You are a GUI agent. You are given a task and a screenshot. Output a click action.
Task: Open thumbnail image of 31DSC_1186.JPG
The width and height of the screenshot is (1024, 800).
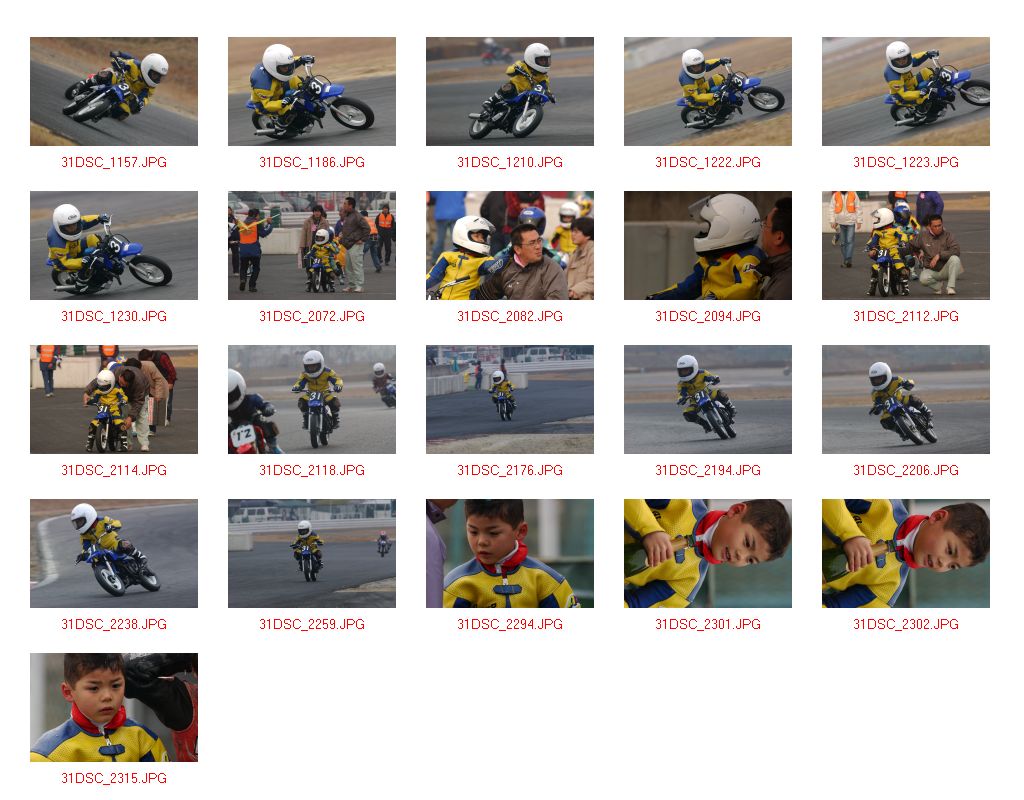312,91
